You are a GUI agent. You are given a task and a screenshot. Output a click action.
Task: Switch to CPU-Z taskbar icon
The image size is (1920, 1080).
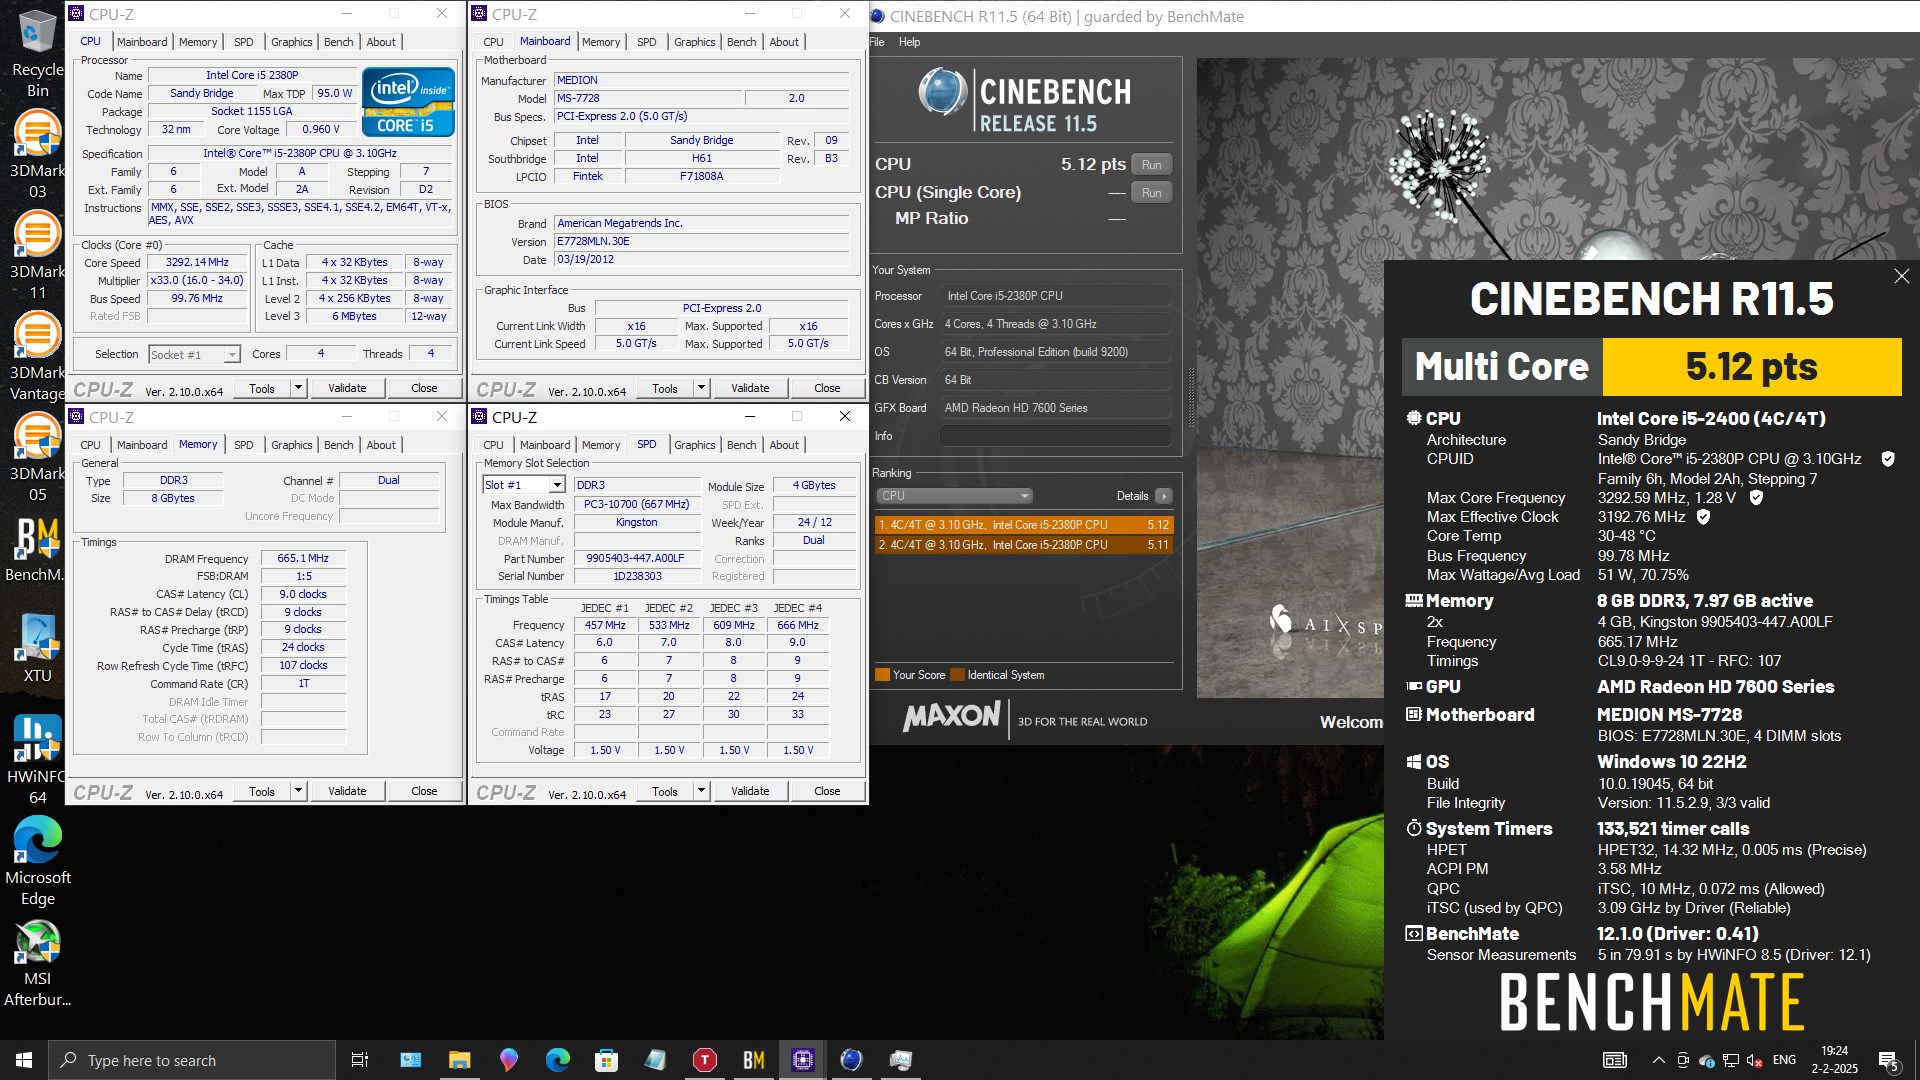[802, 1060]
